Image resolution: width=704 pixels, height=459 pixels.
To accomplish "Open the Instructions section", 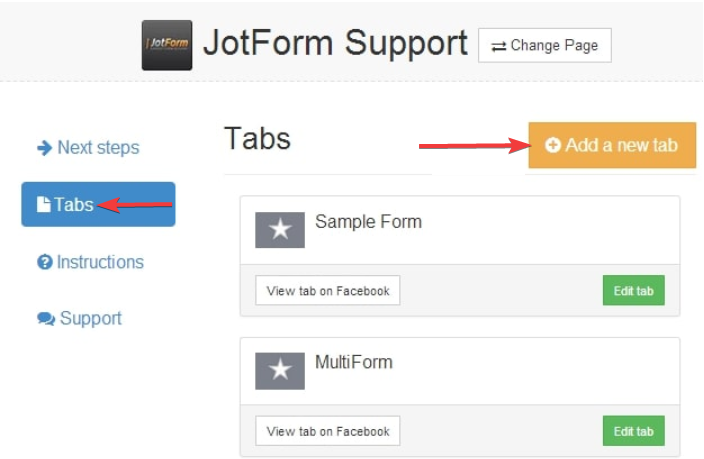I will [99, 262].
